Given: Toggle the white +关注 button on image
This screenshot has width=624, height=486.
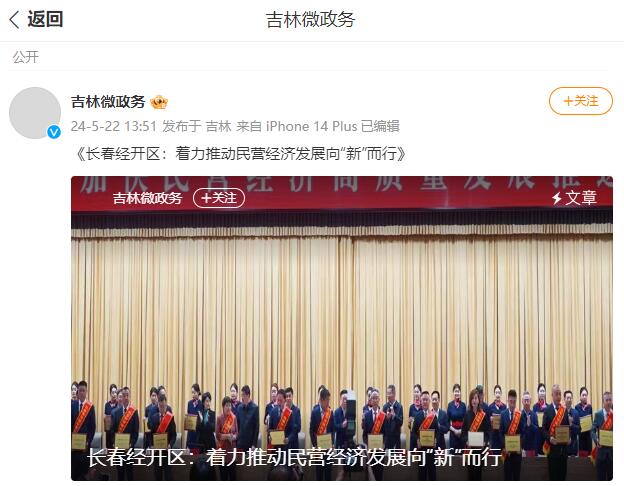Looking at the screenshot, I should click(x=219, y=198).
